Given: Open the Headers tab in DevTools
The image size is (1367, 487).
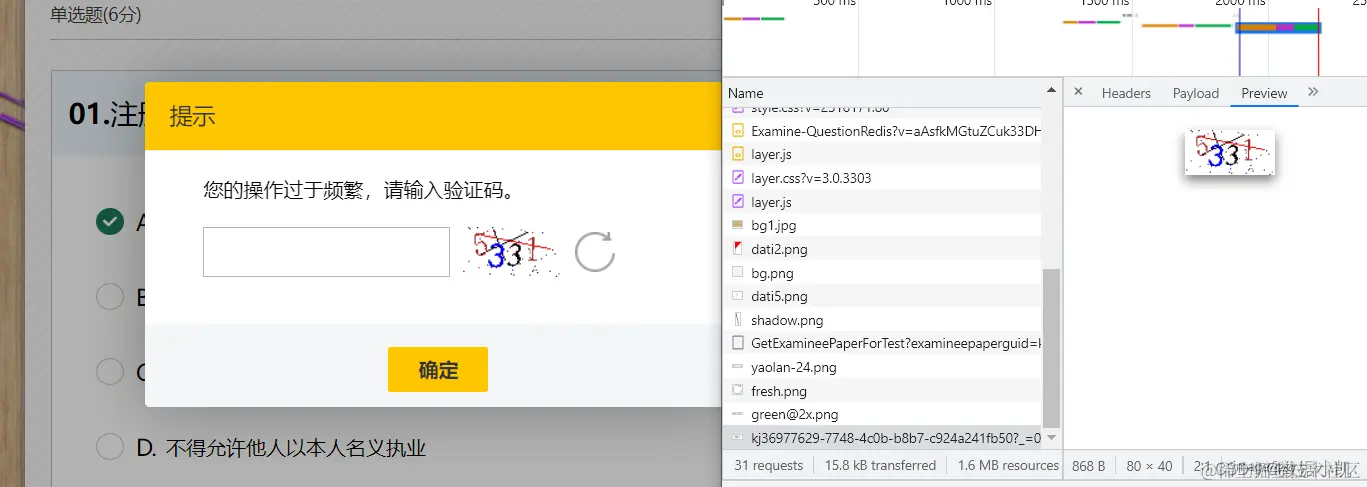Looking at the screenshot, I should [x=1126, y=93].
